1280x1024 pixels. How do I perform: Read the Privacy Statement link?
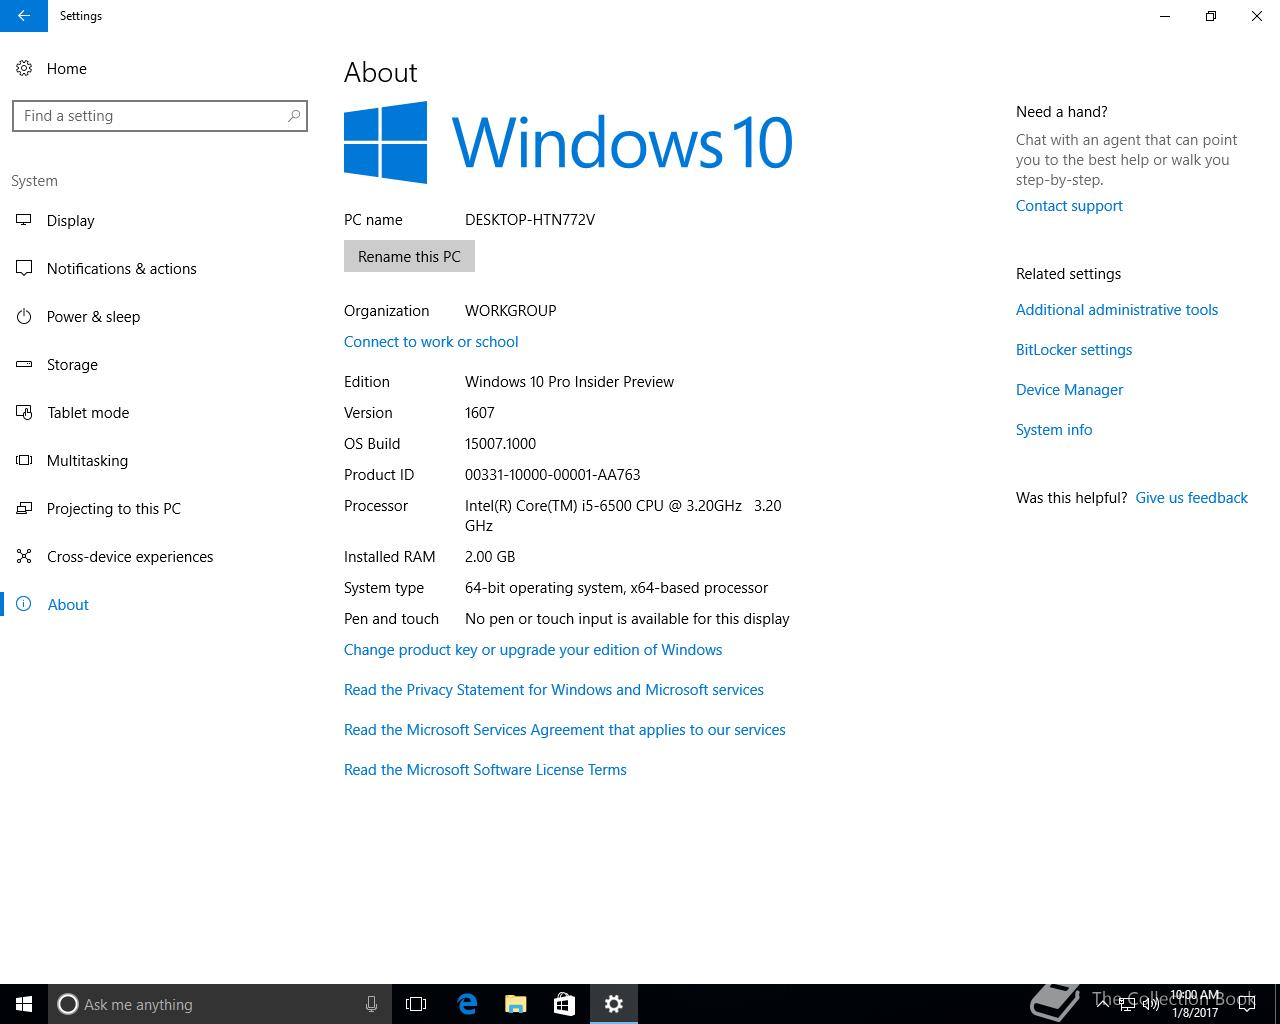554,689
